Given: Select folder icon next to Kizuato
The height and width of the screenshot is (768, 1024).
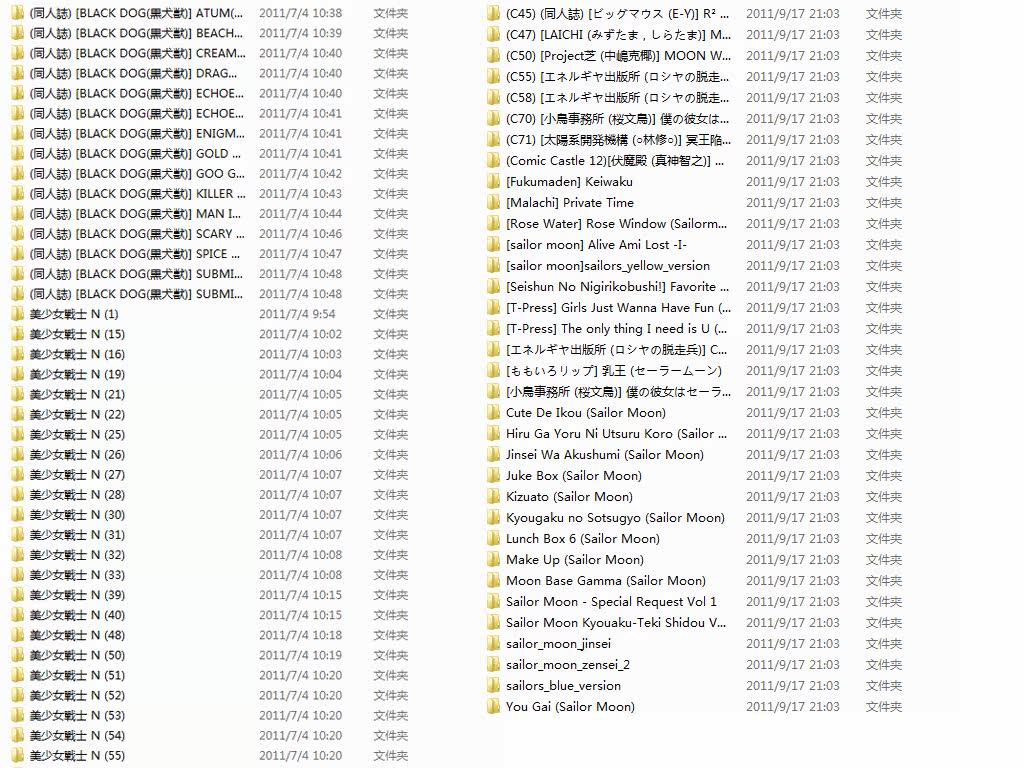Looking at the screenshot, I should (493, 497).
